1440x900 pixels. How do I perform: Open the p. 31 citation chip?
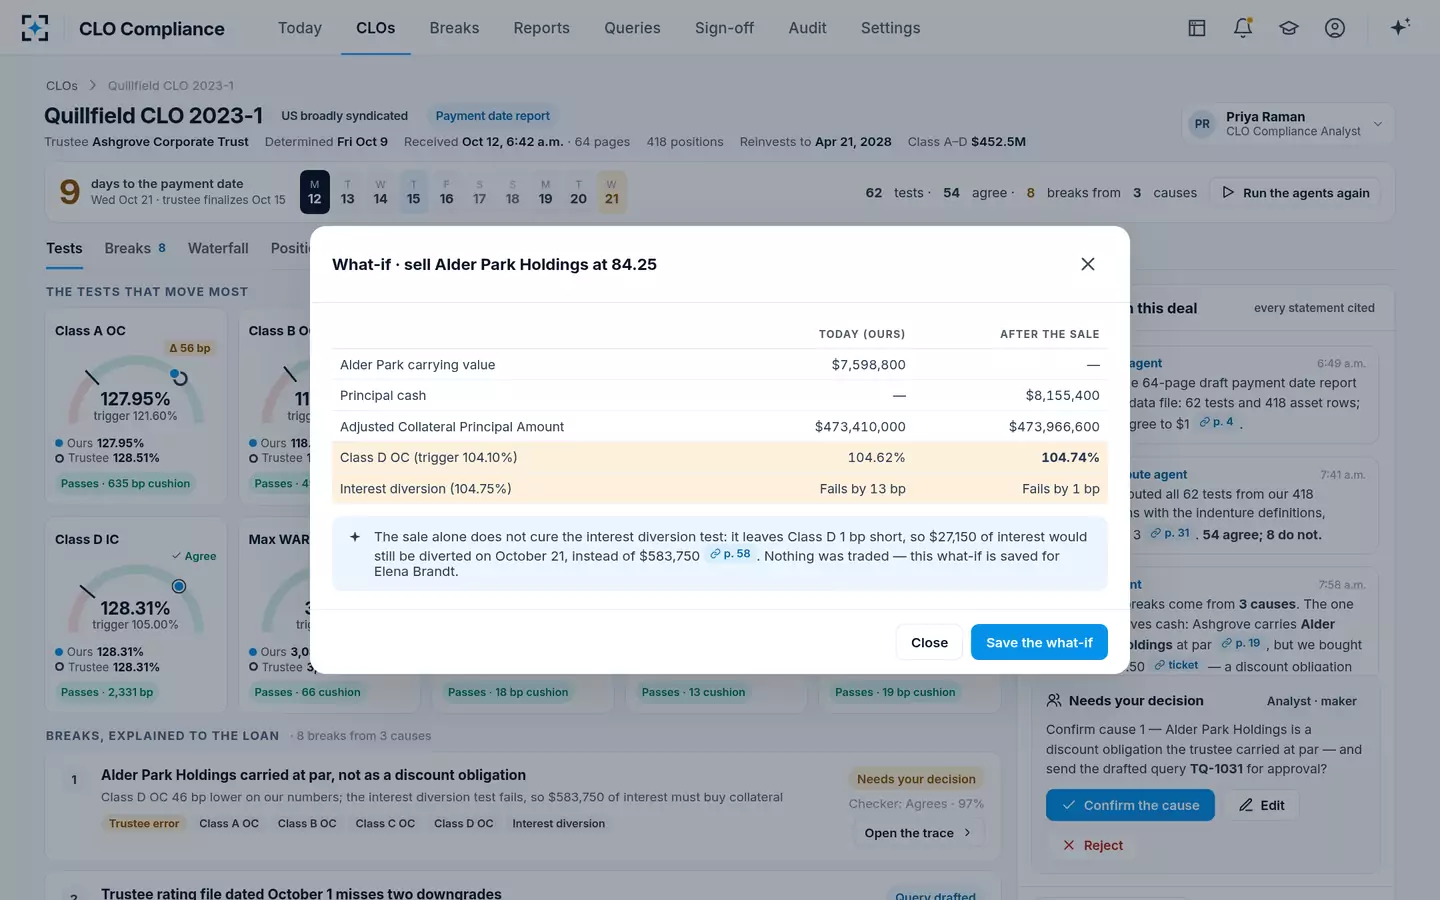pos(1170,534)
